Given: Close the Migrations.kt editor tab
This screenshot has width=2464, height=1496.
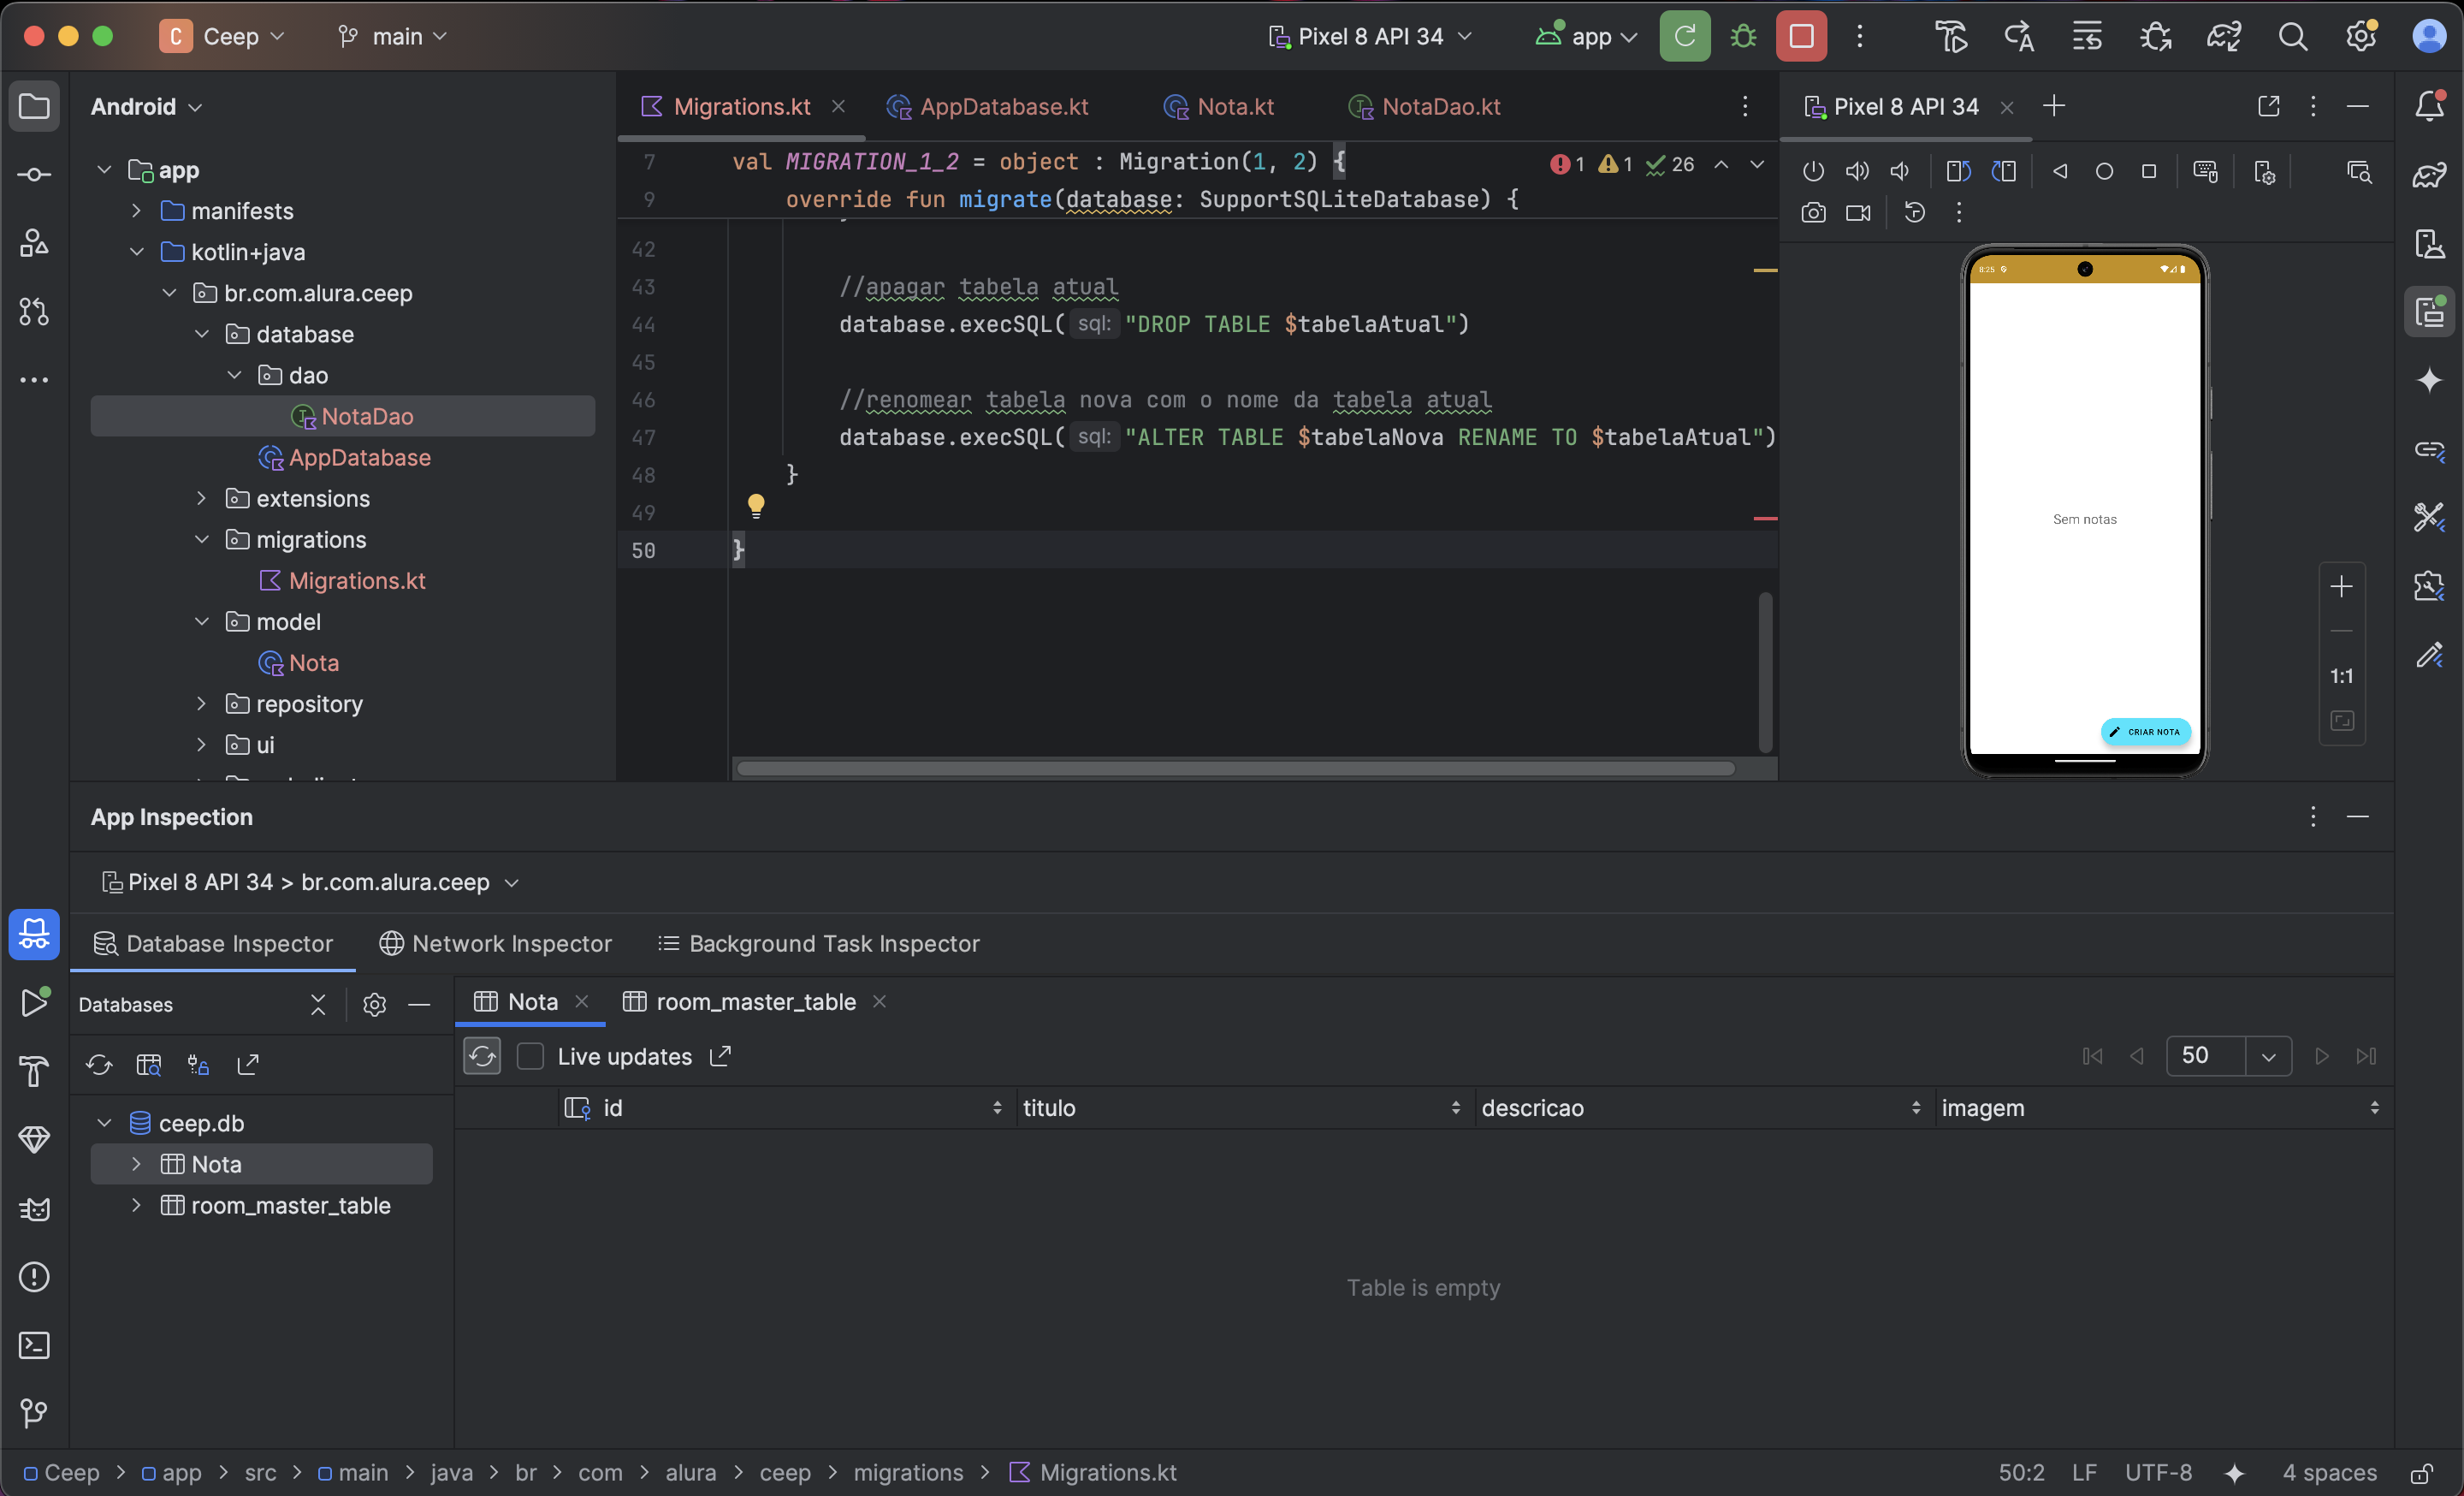Looking at the screenshot, I should (838, 106).
